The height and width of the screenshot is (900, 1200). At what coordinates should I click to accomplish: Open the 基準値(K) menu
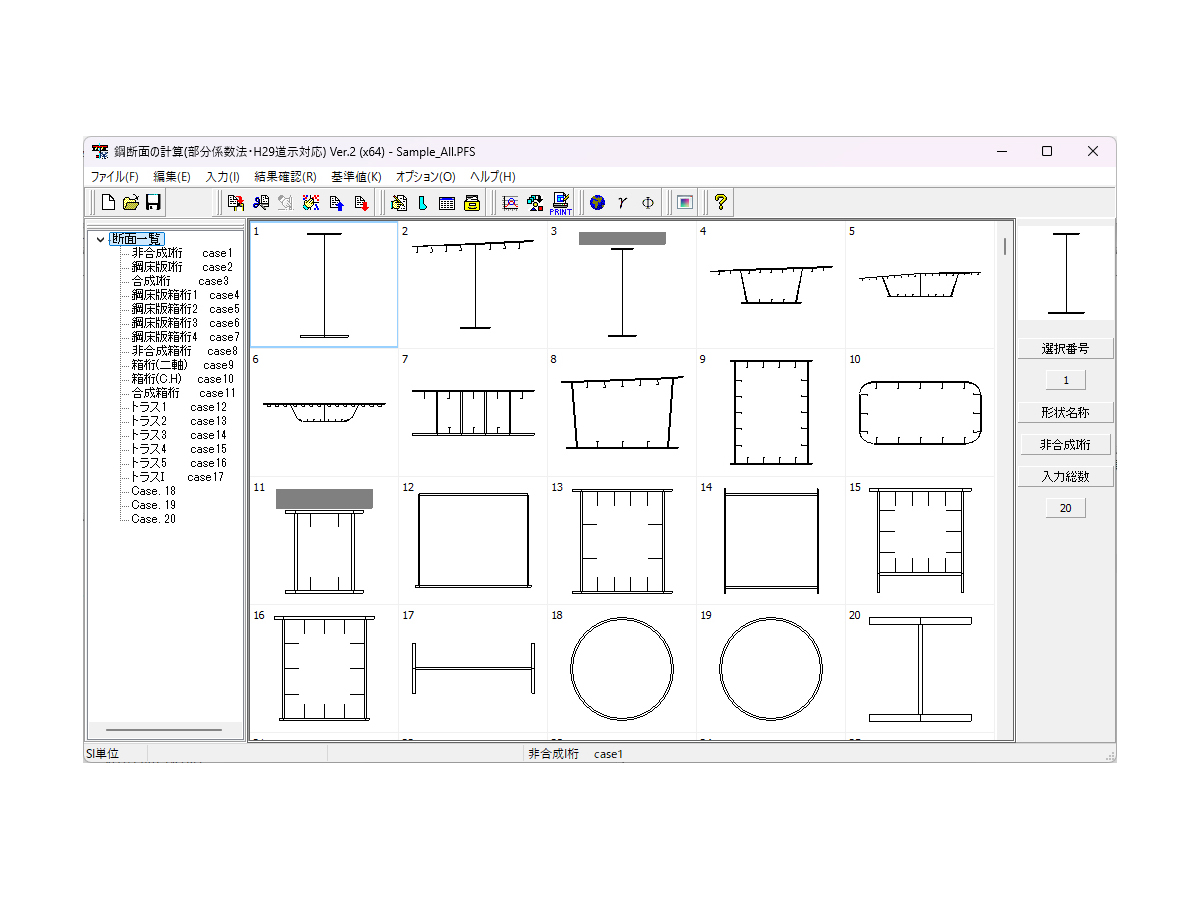(356, 177)
